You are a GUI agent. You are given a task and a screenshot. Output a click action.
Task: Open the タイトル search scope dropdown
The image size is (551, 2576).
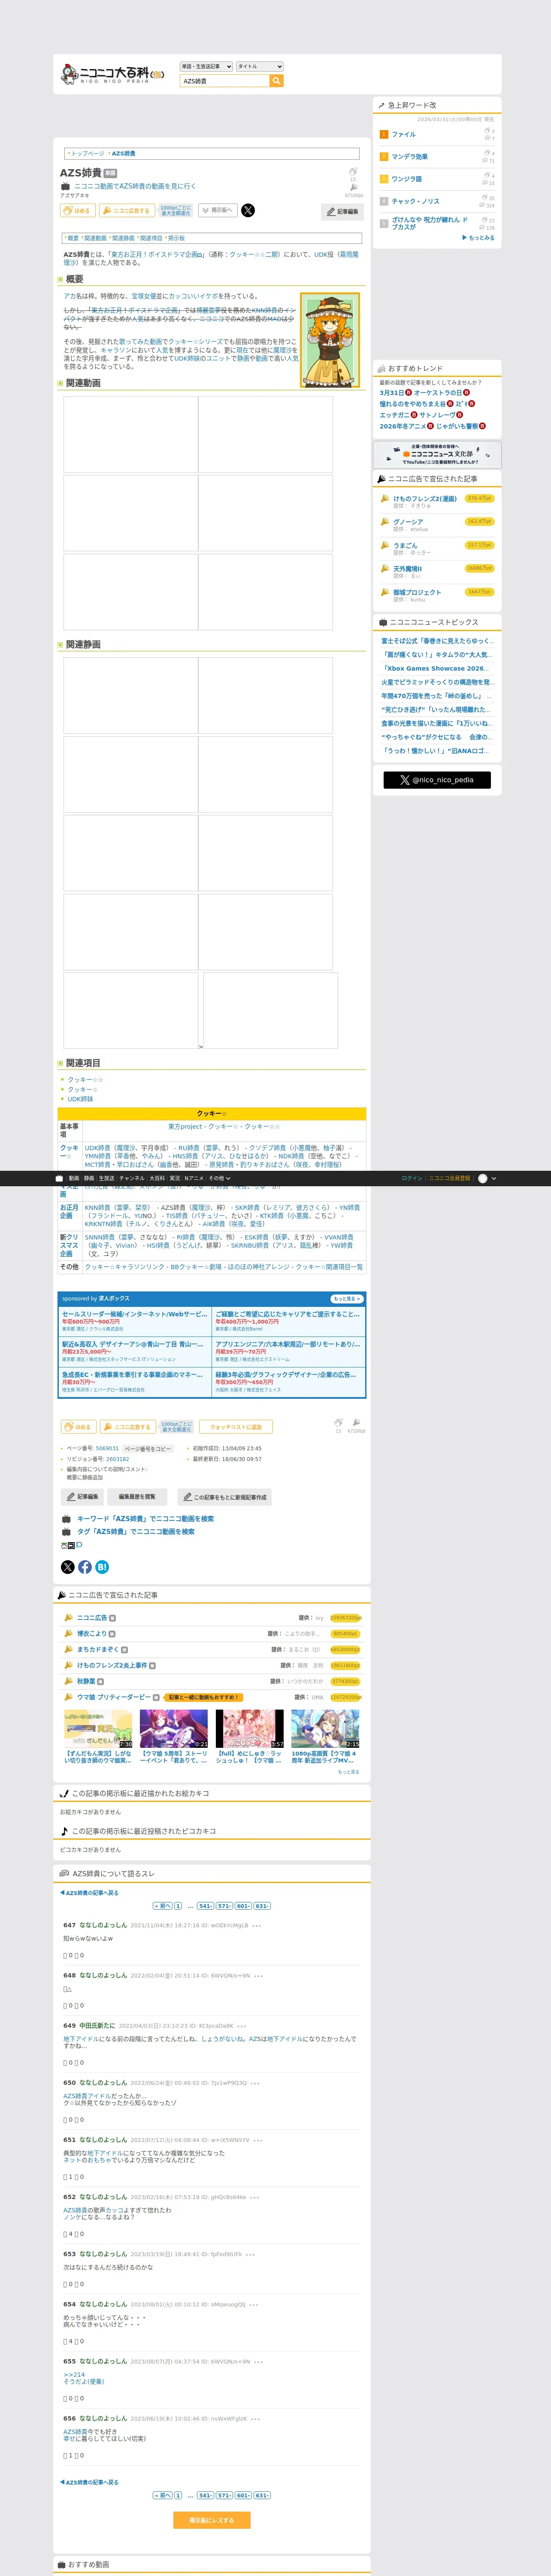[260, 67]
